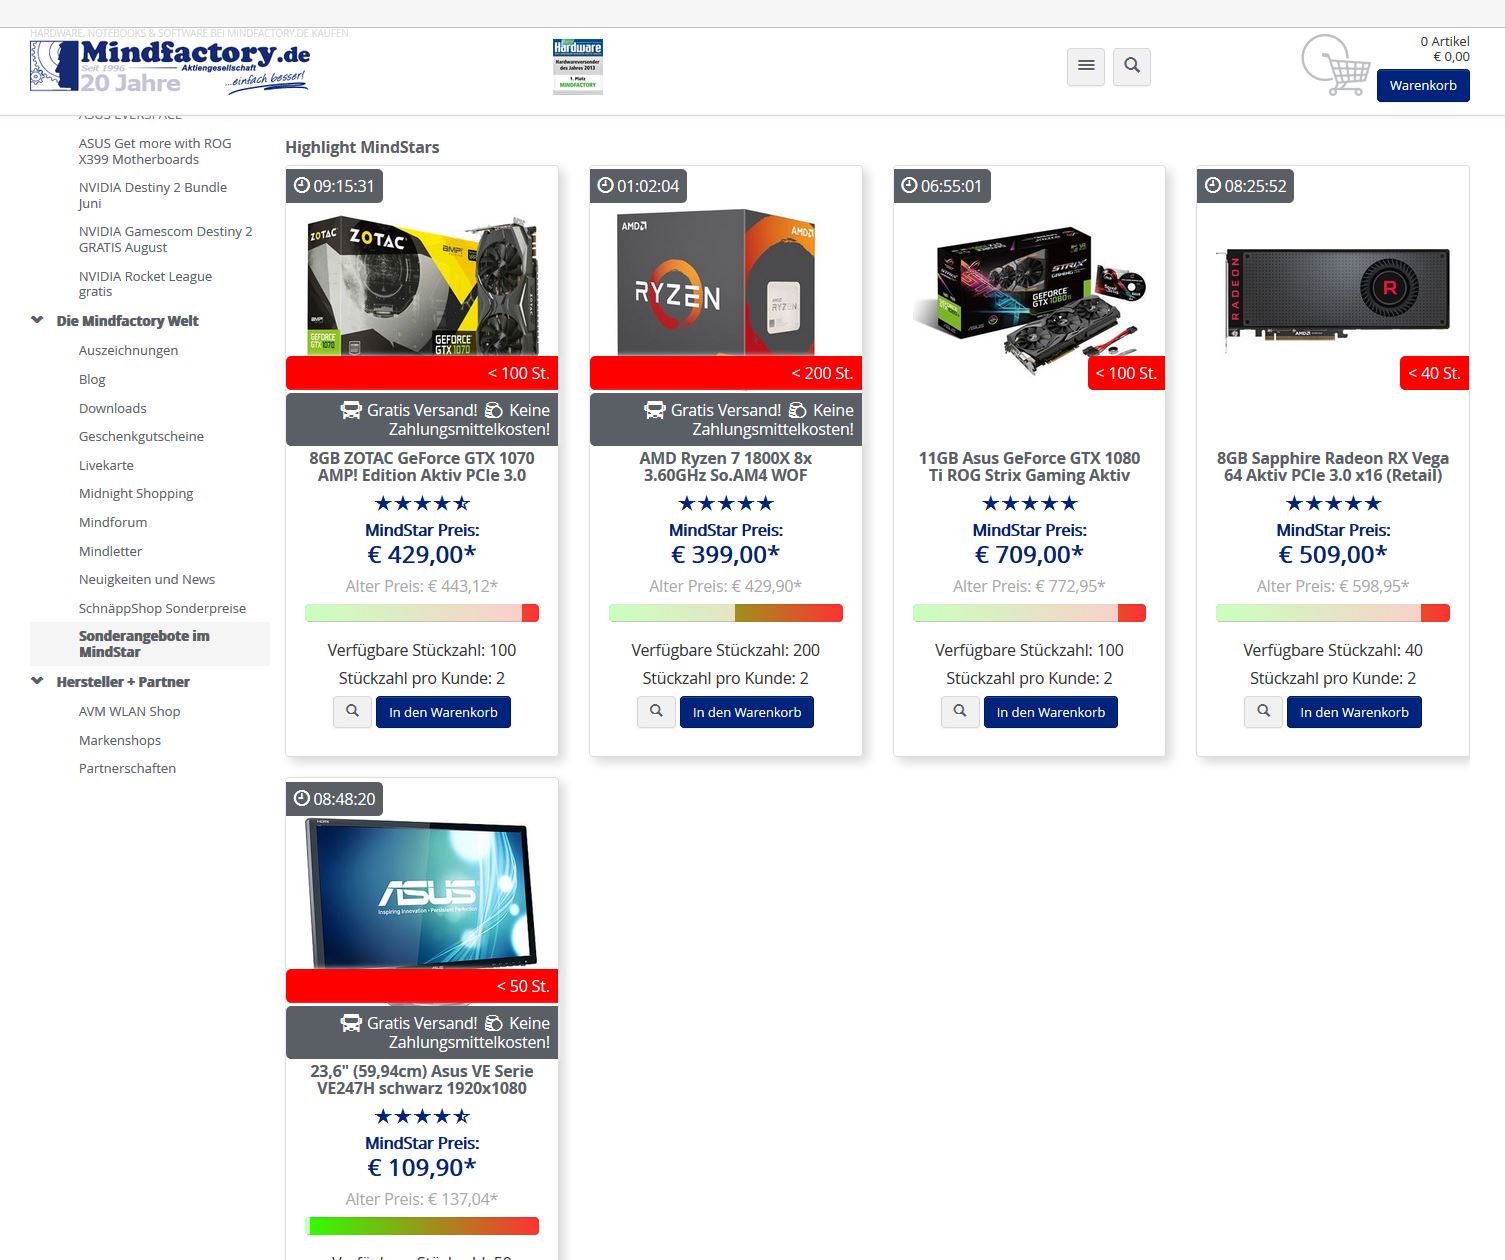Click the 08:25:52 countdown timer badge
This screenshot has height=1260, width=1505.
(1245, 186)
